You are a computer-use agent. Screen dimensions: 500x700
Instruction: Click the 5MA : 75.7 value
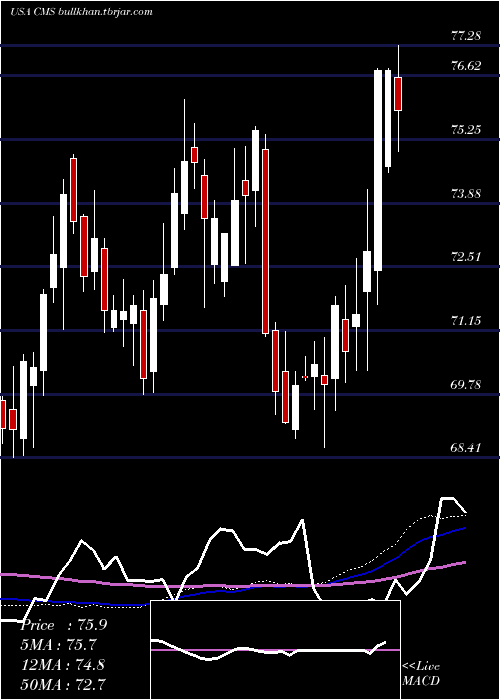pyautogui.click(x=59, y=645)
